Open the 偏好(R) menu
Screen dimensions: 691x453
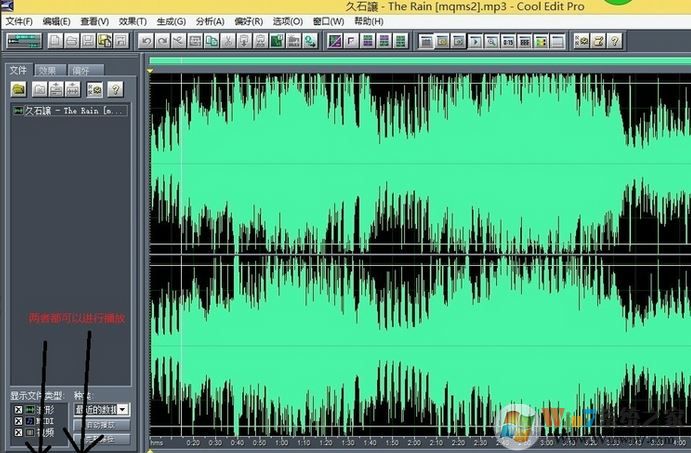[x=249, y=22]
